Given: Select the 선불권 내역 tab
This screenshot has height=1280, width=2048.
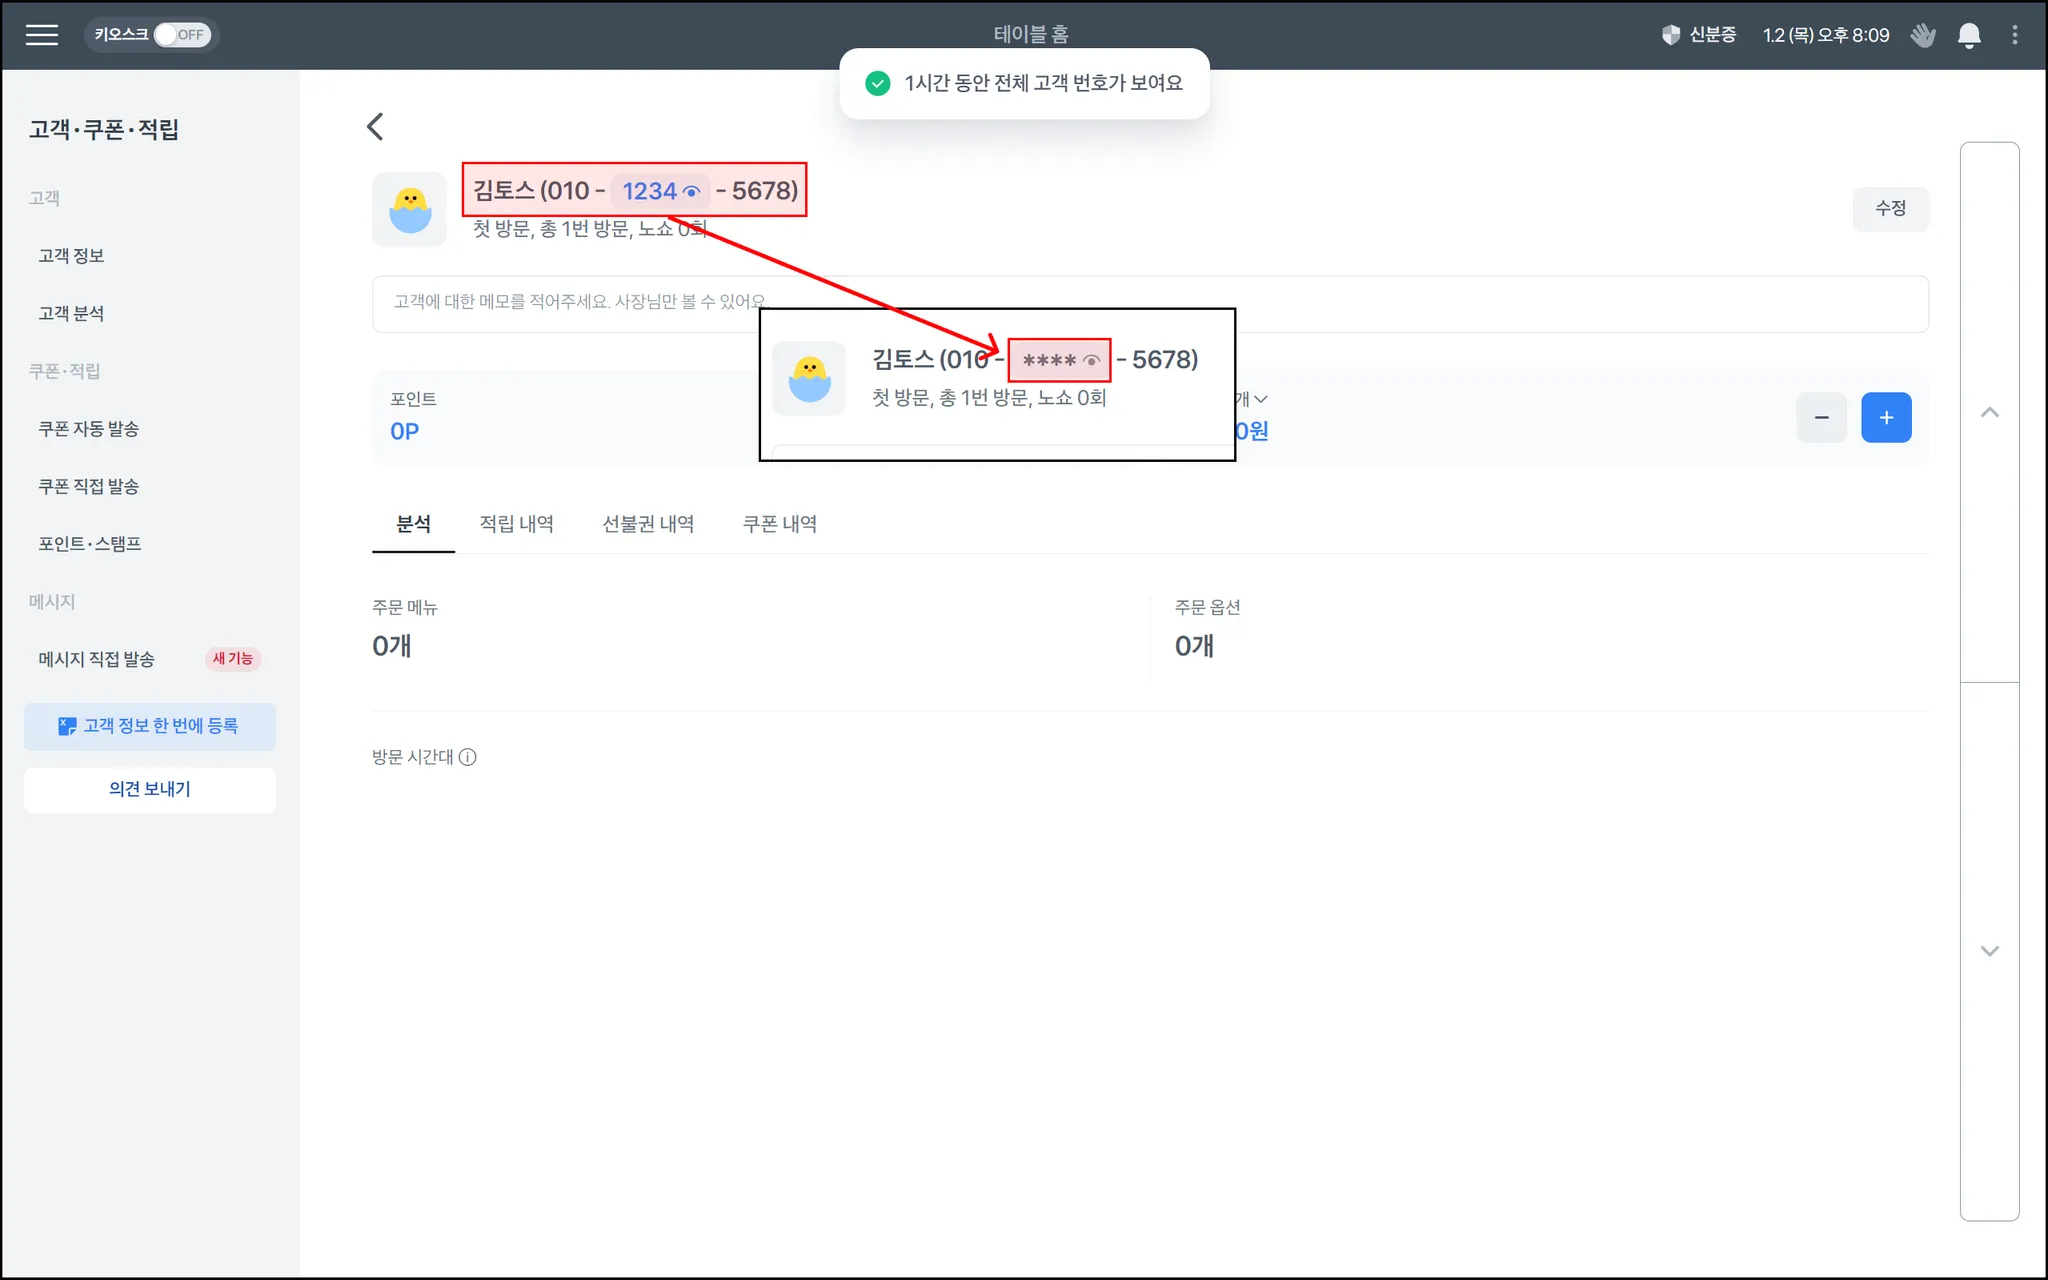Looking at the screenshot, I should [x=647, y=524].
